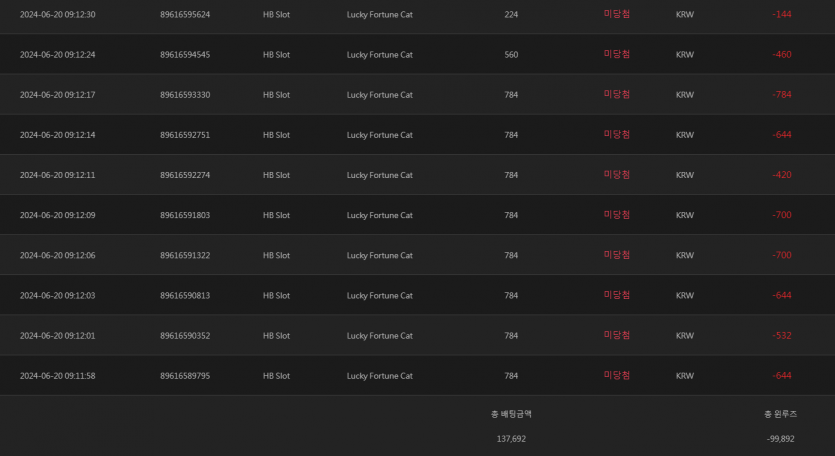835x456 pixels.
Task: Click transaction ID 89616590352
Action: click(185, 336)
